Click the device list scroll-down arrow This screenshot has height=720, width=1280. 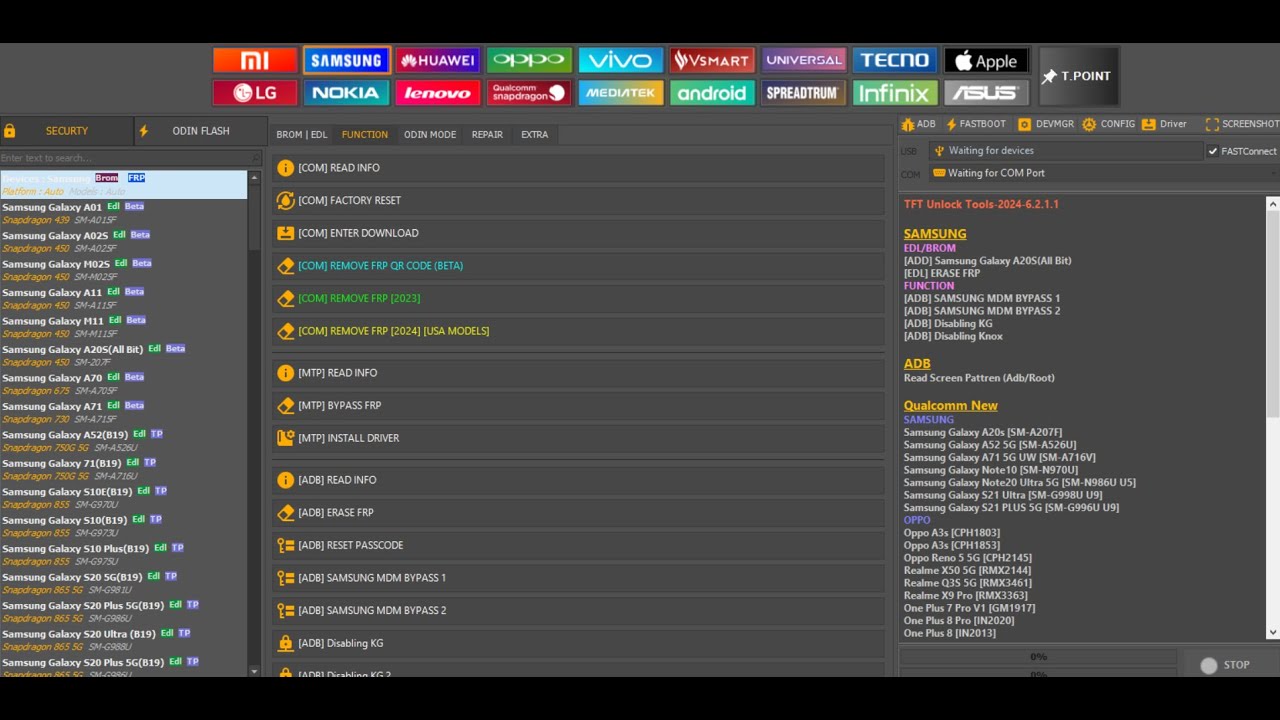(254, 671)
